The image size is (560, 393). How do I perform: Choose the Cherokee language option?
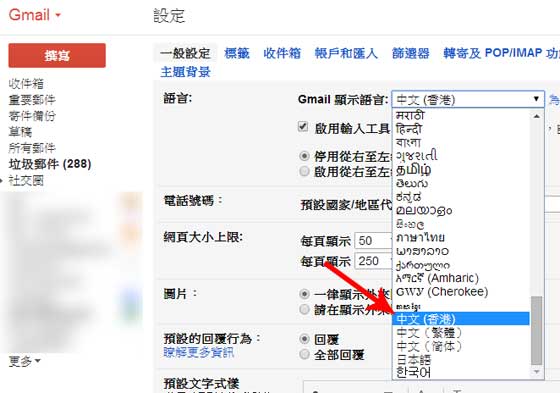461,292
